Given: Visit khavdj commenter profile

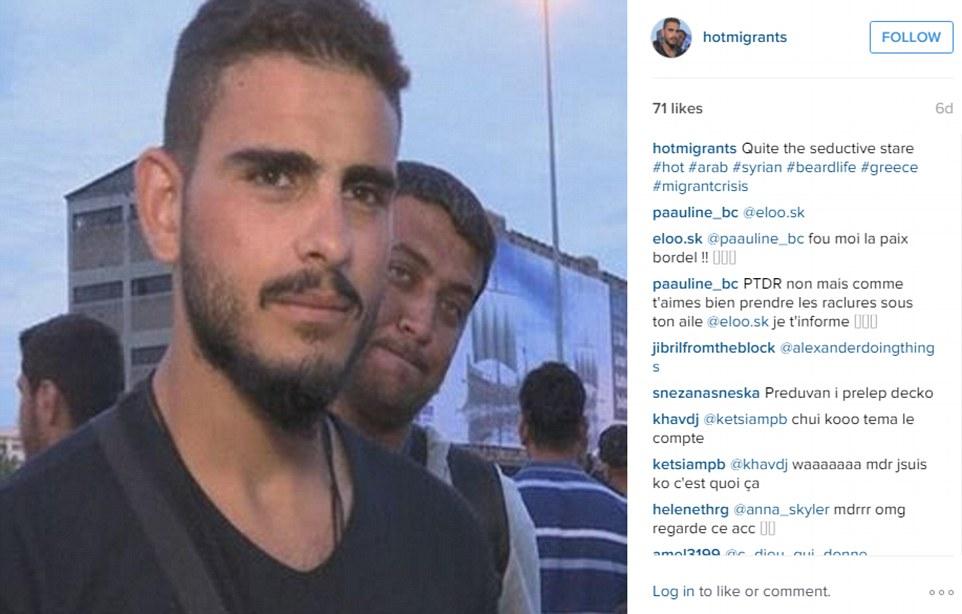Looking at the screenshot, I should pyautogui.click(x=675, y=420).
